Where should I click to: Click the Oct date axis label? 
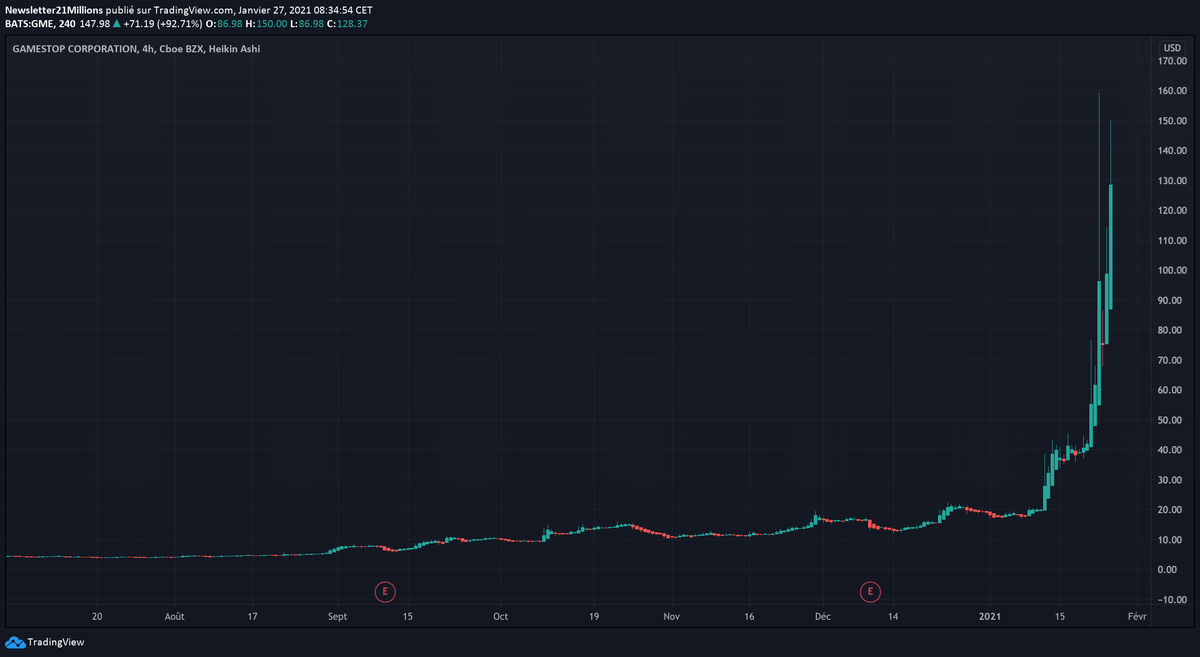(x=501, y=617)
